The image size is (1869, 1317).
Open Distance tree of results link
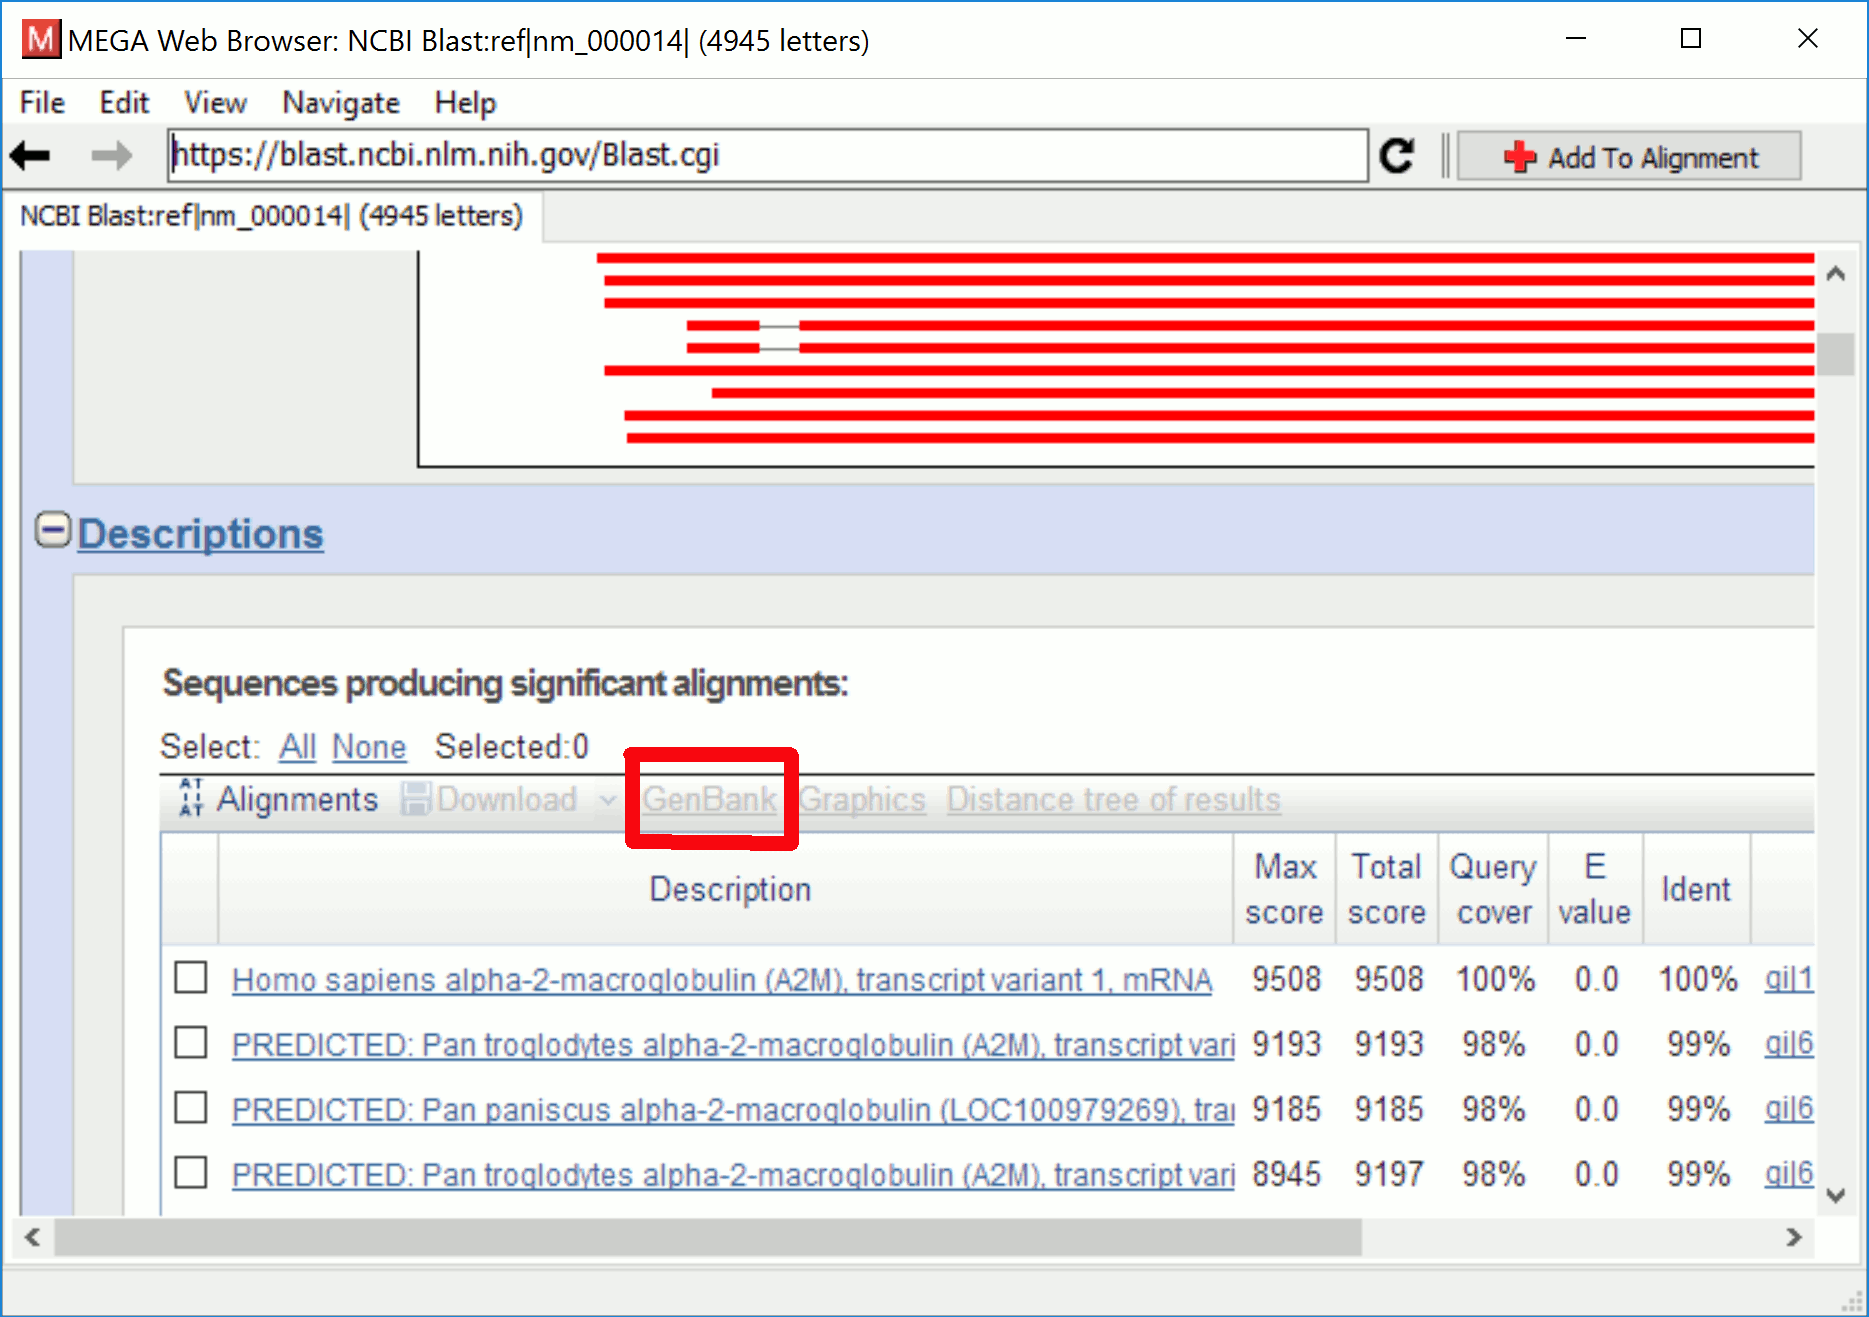pos(1113,799)
